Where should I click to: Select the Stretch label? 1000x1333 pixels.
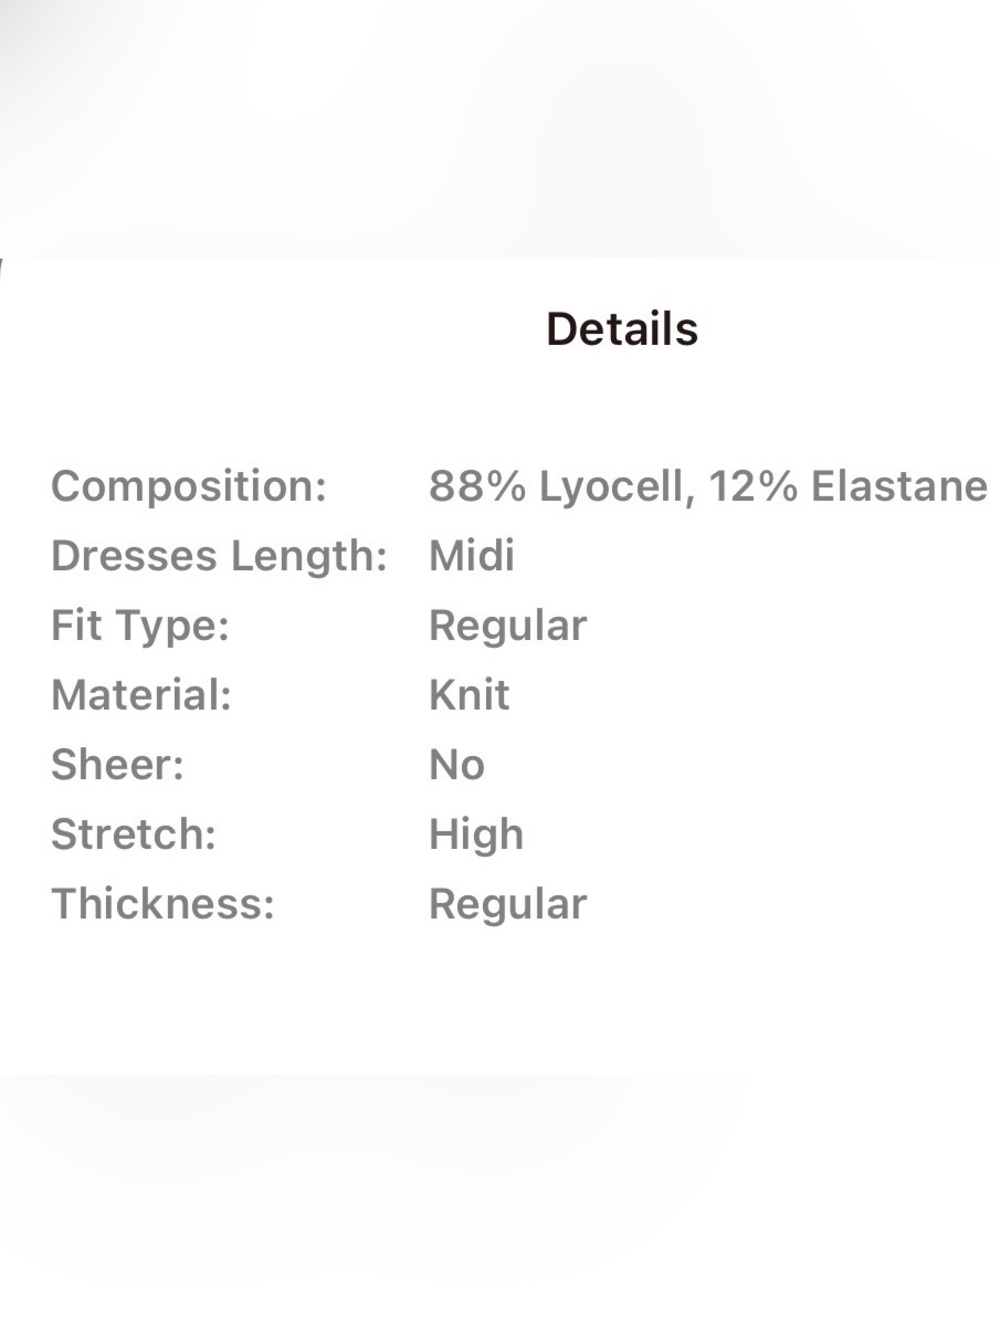(133, 834)
